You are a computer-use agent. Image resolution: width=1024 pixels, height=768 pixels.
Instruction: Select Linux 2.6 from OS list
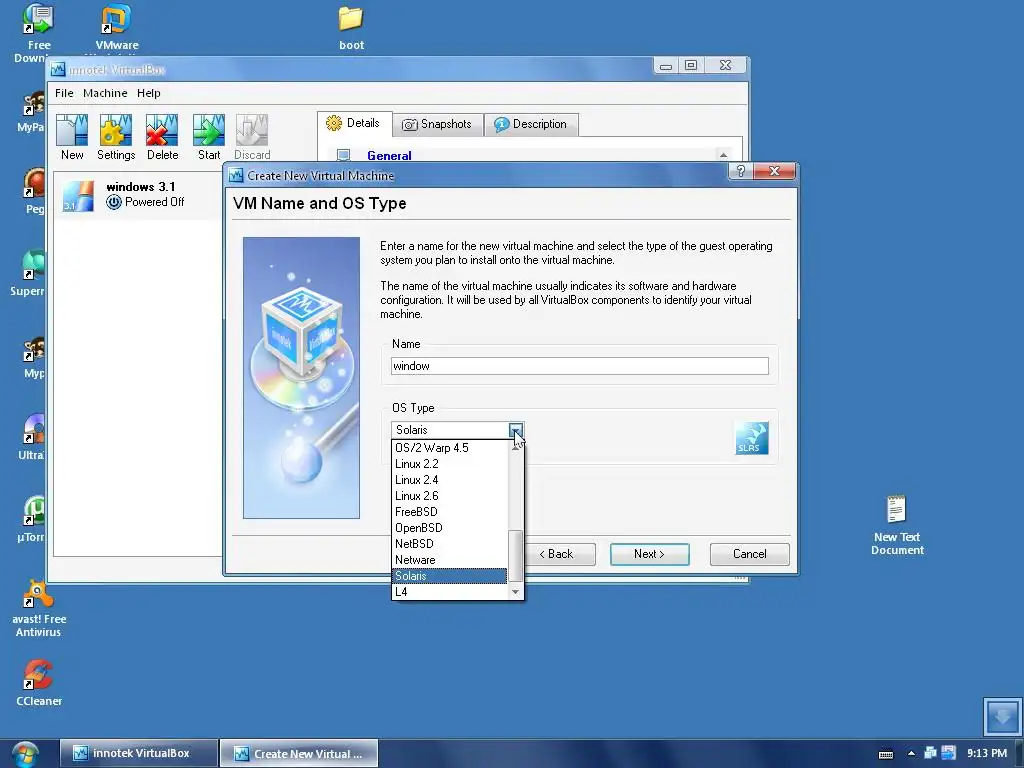(449, 496)
